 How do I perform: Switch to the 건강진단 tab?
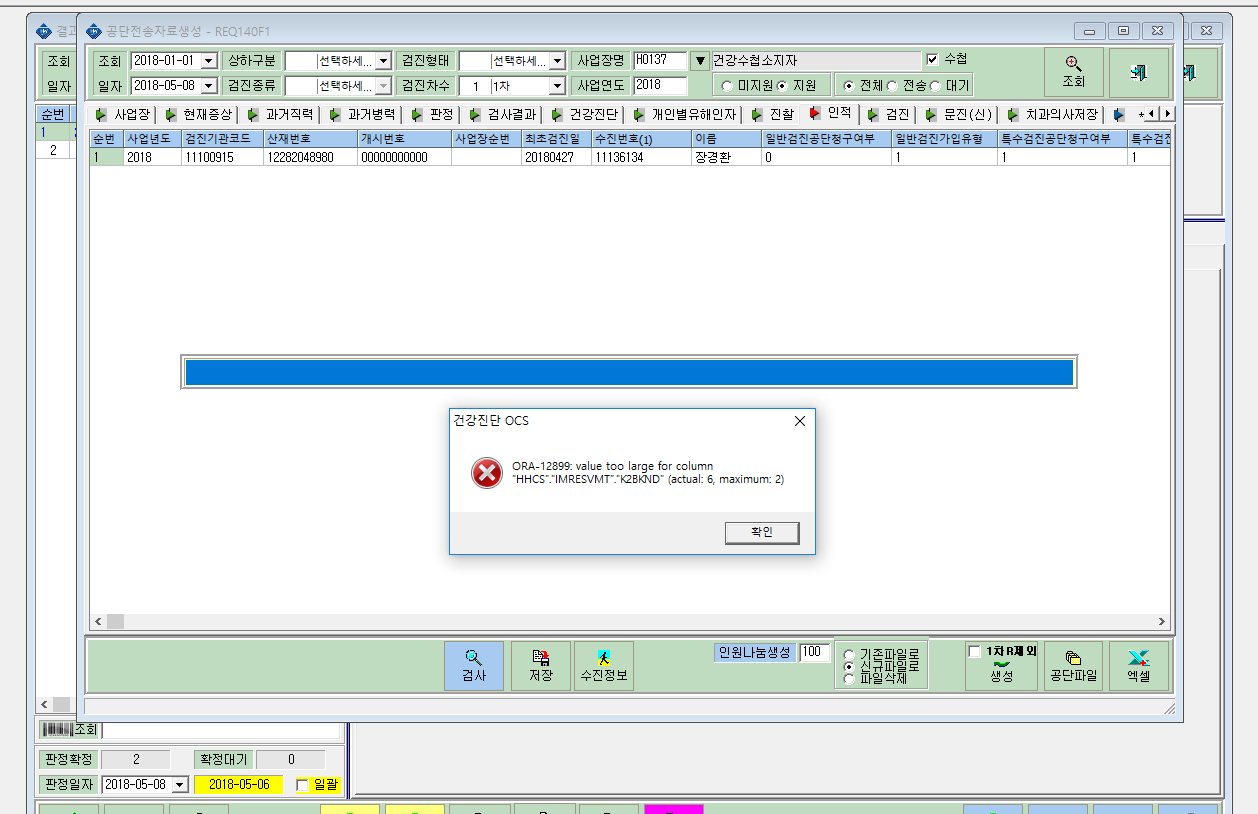(x=585, y=114)
